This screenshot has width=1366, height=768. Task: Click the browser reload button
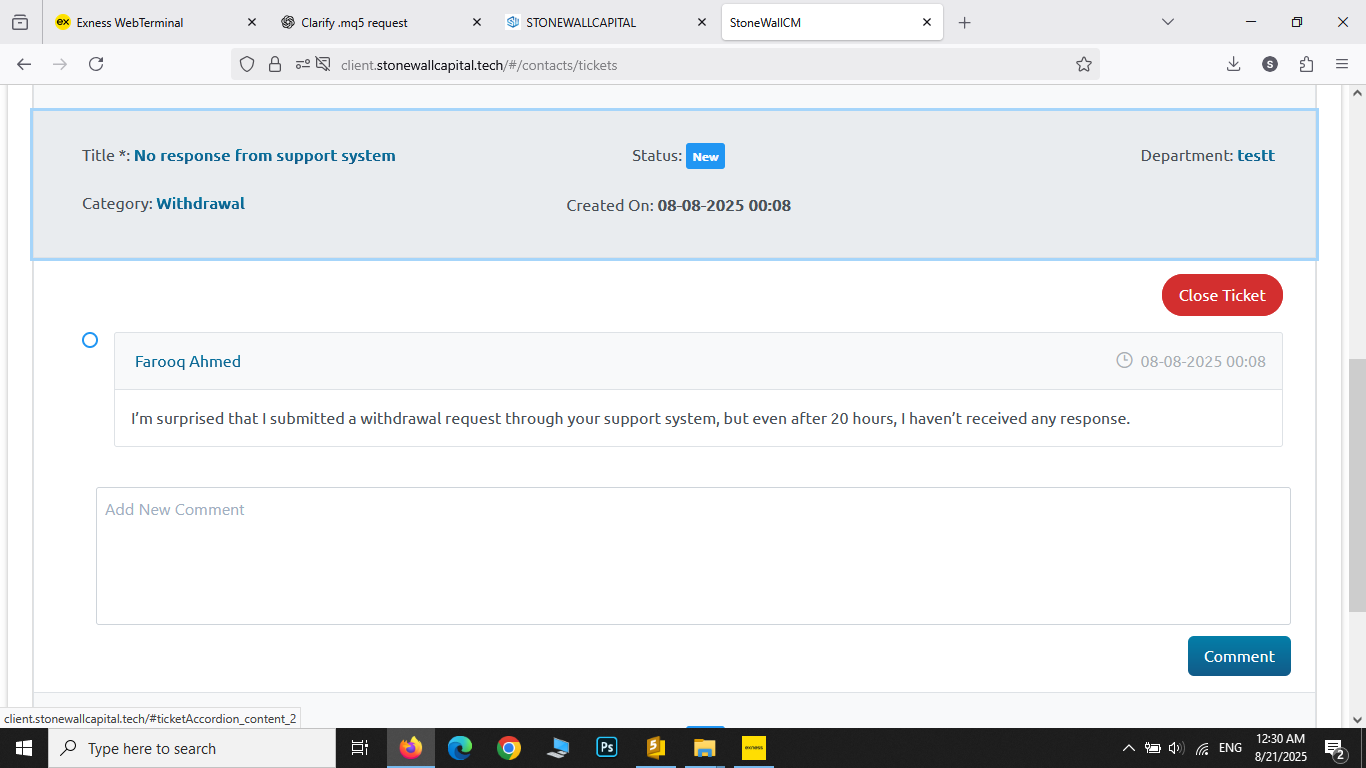click(x=96, y=64)
